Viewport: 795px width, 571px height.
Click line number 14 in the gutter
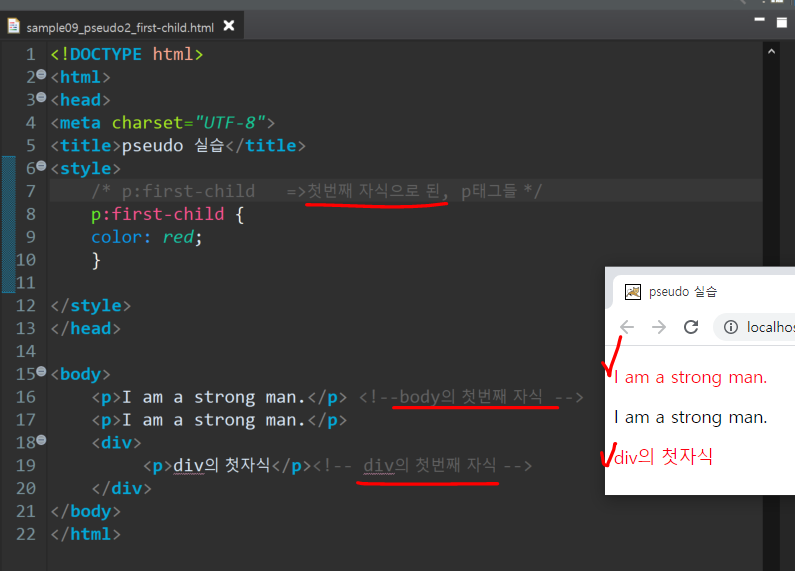click(x=26, y=351)
